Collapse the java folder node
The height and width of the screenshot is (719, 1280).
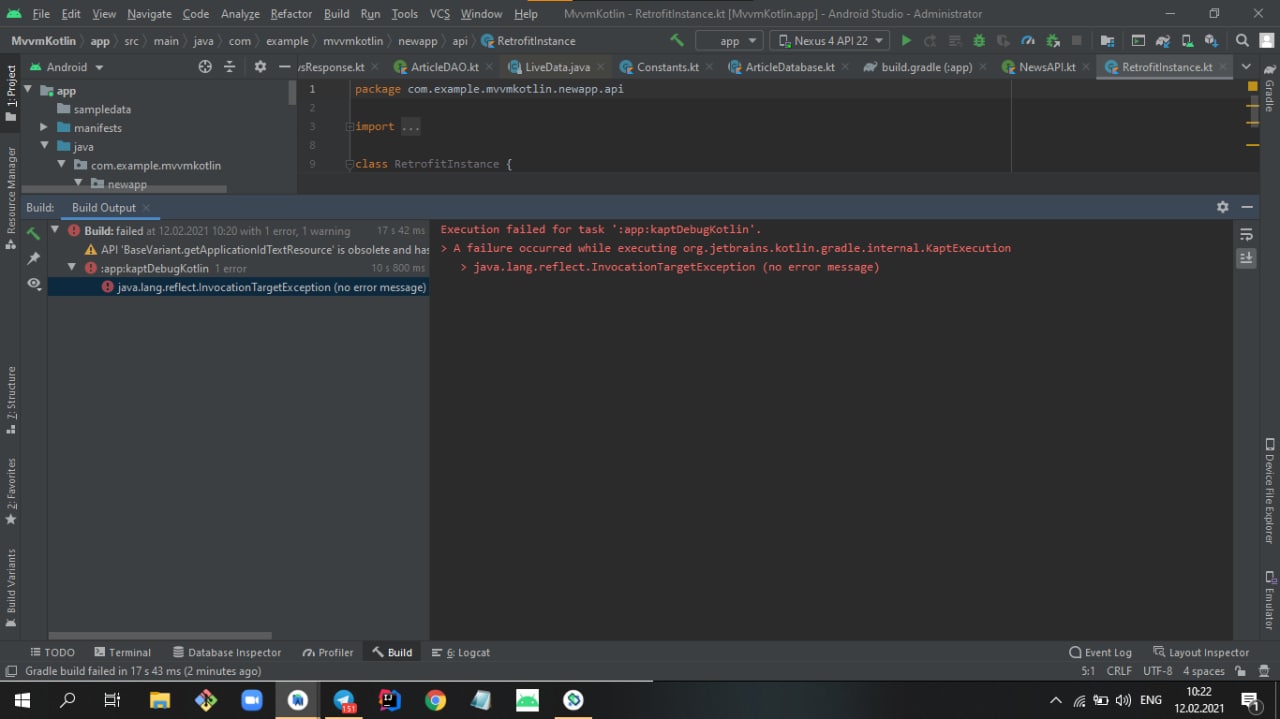pos(44,146)
